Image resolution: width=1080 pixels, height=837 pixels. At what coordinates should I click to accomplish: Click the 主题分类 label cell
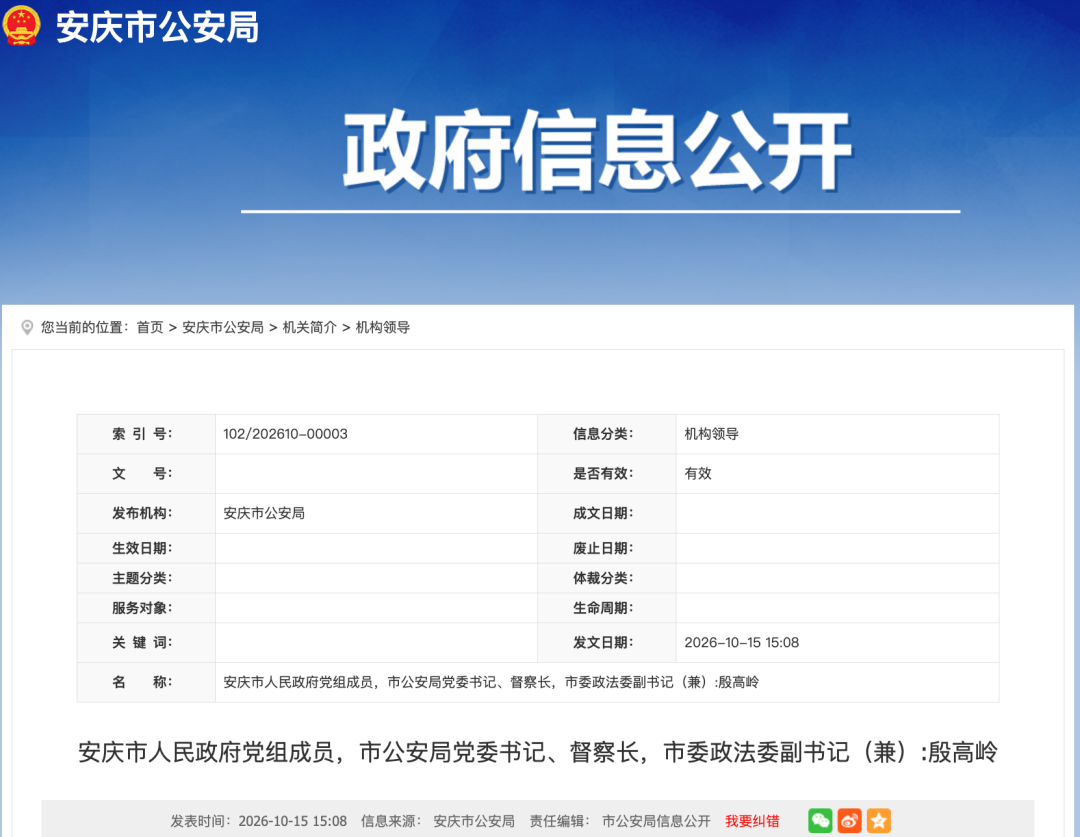point(146,578)
